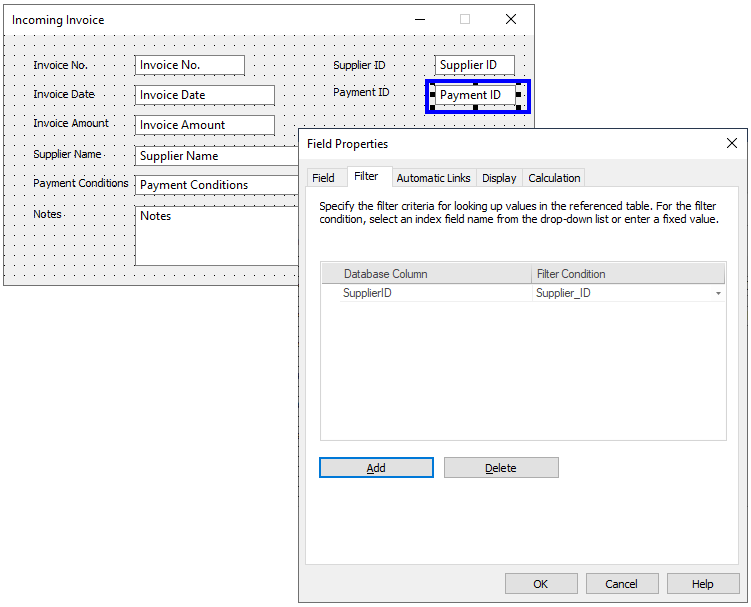
Task: Switch to the Calculation tab
Action: 554,178
